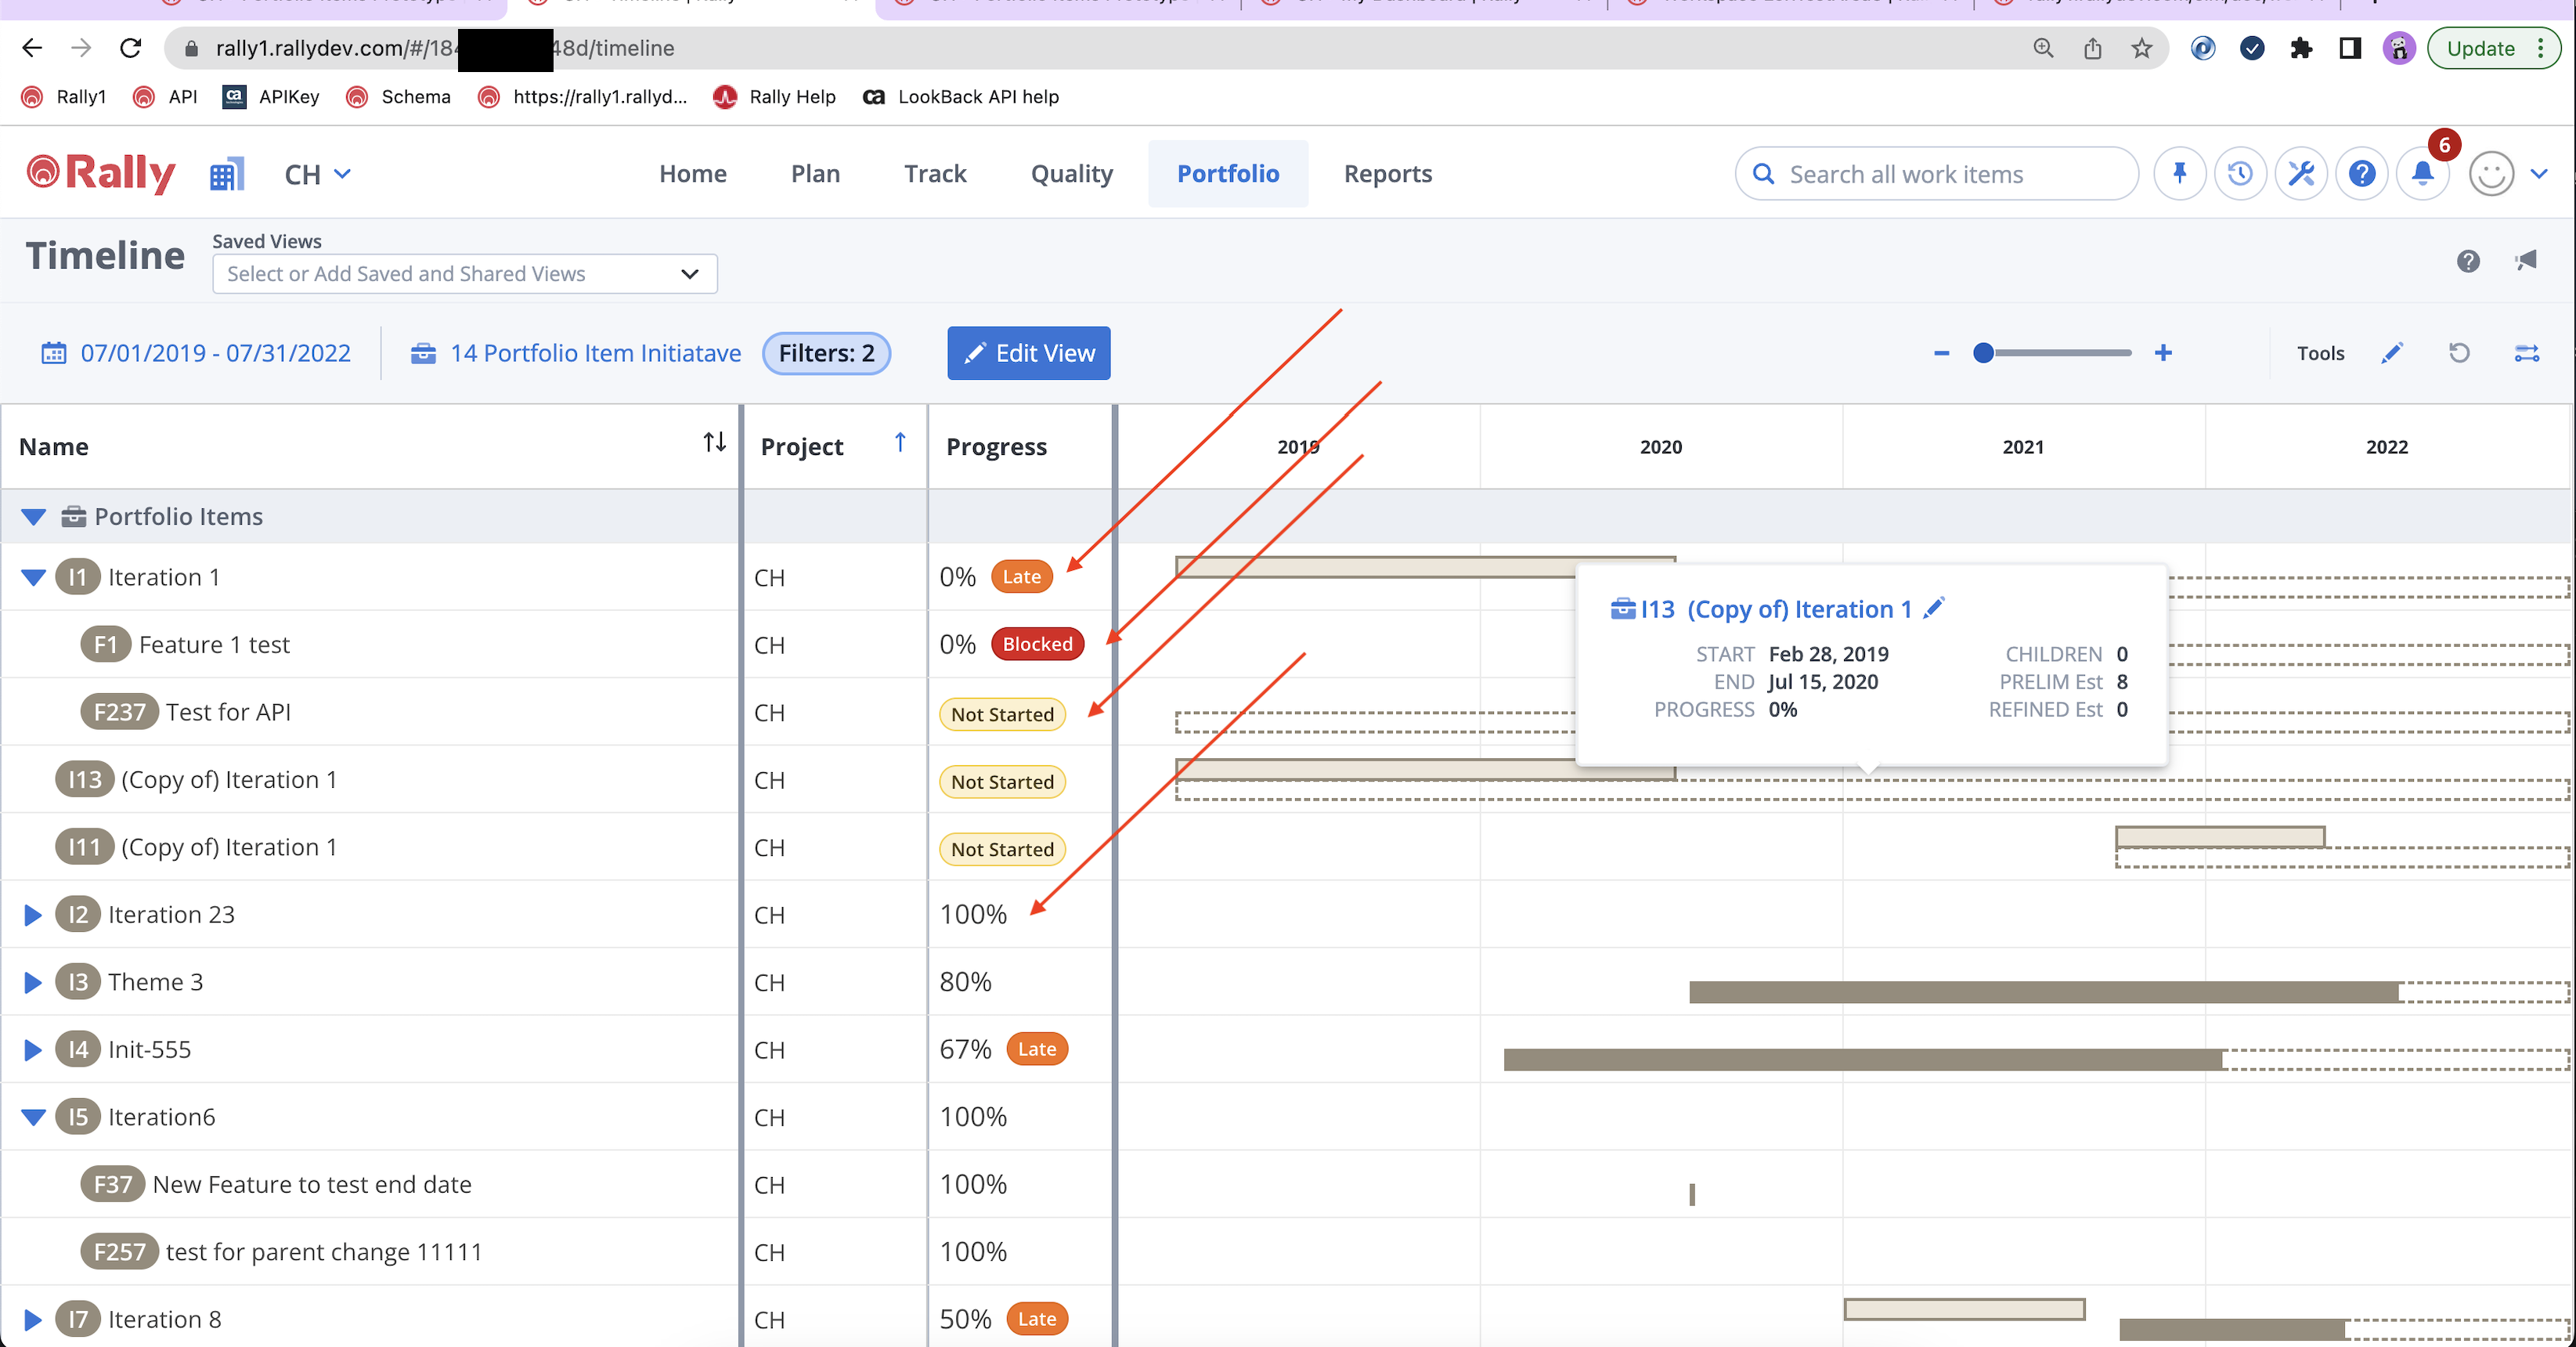Open the 14 Portfolio Item Initiatave link

coord(594,353)
